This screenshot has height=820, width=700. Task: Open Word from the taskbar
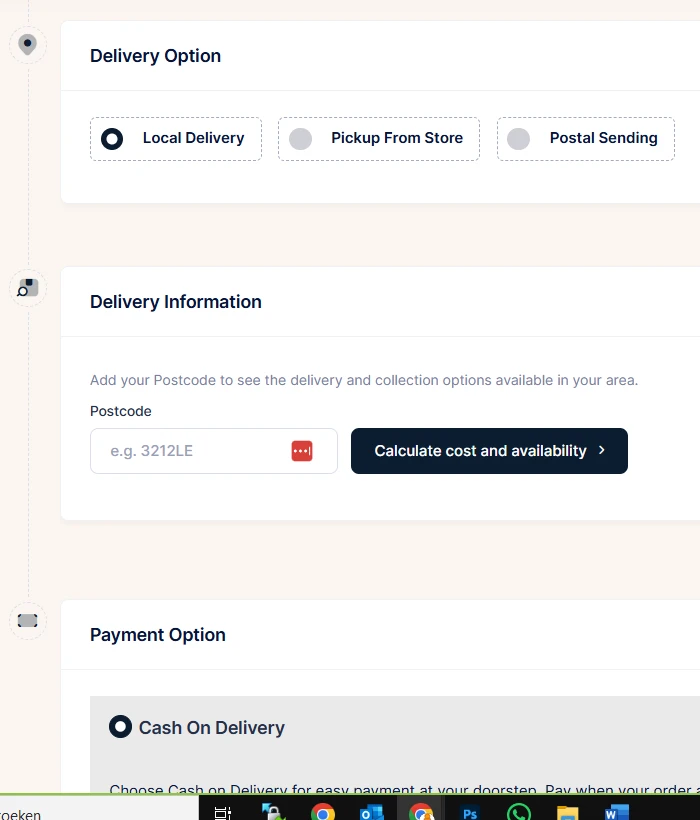coord(617,812)
